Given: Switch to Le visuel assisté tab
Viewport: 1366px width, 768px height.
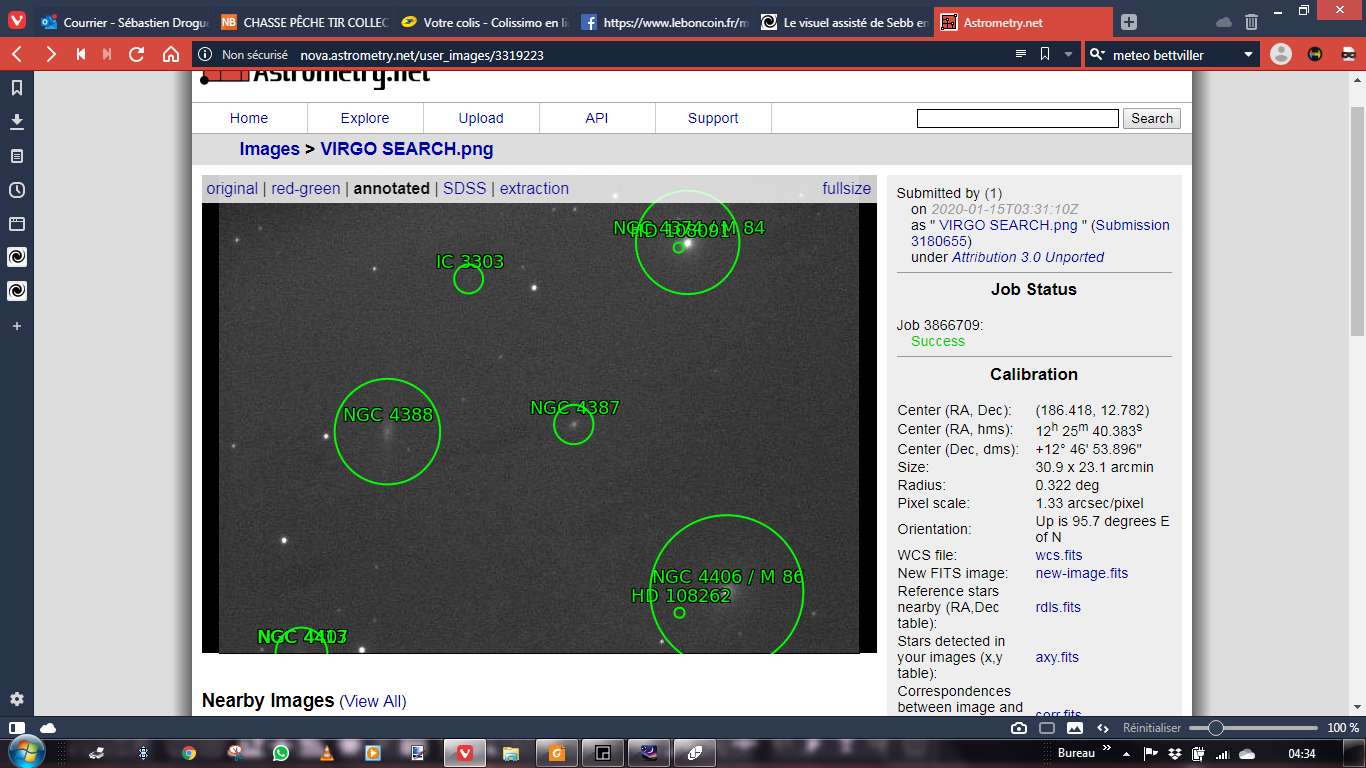Looking at the screenshot, I should [x=843, y=22].
